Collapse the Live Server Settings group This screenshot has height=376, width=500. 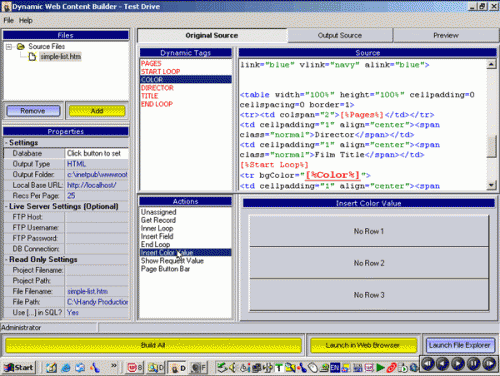[x=6, y=206]
